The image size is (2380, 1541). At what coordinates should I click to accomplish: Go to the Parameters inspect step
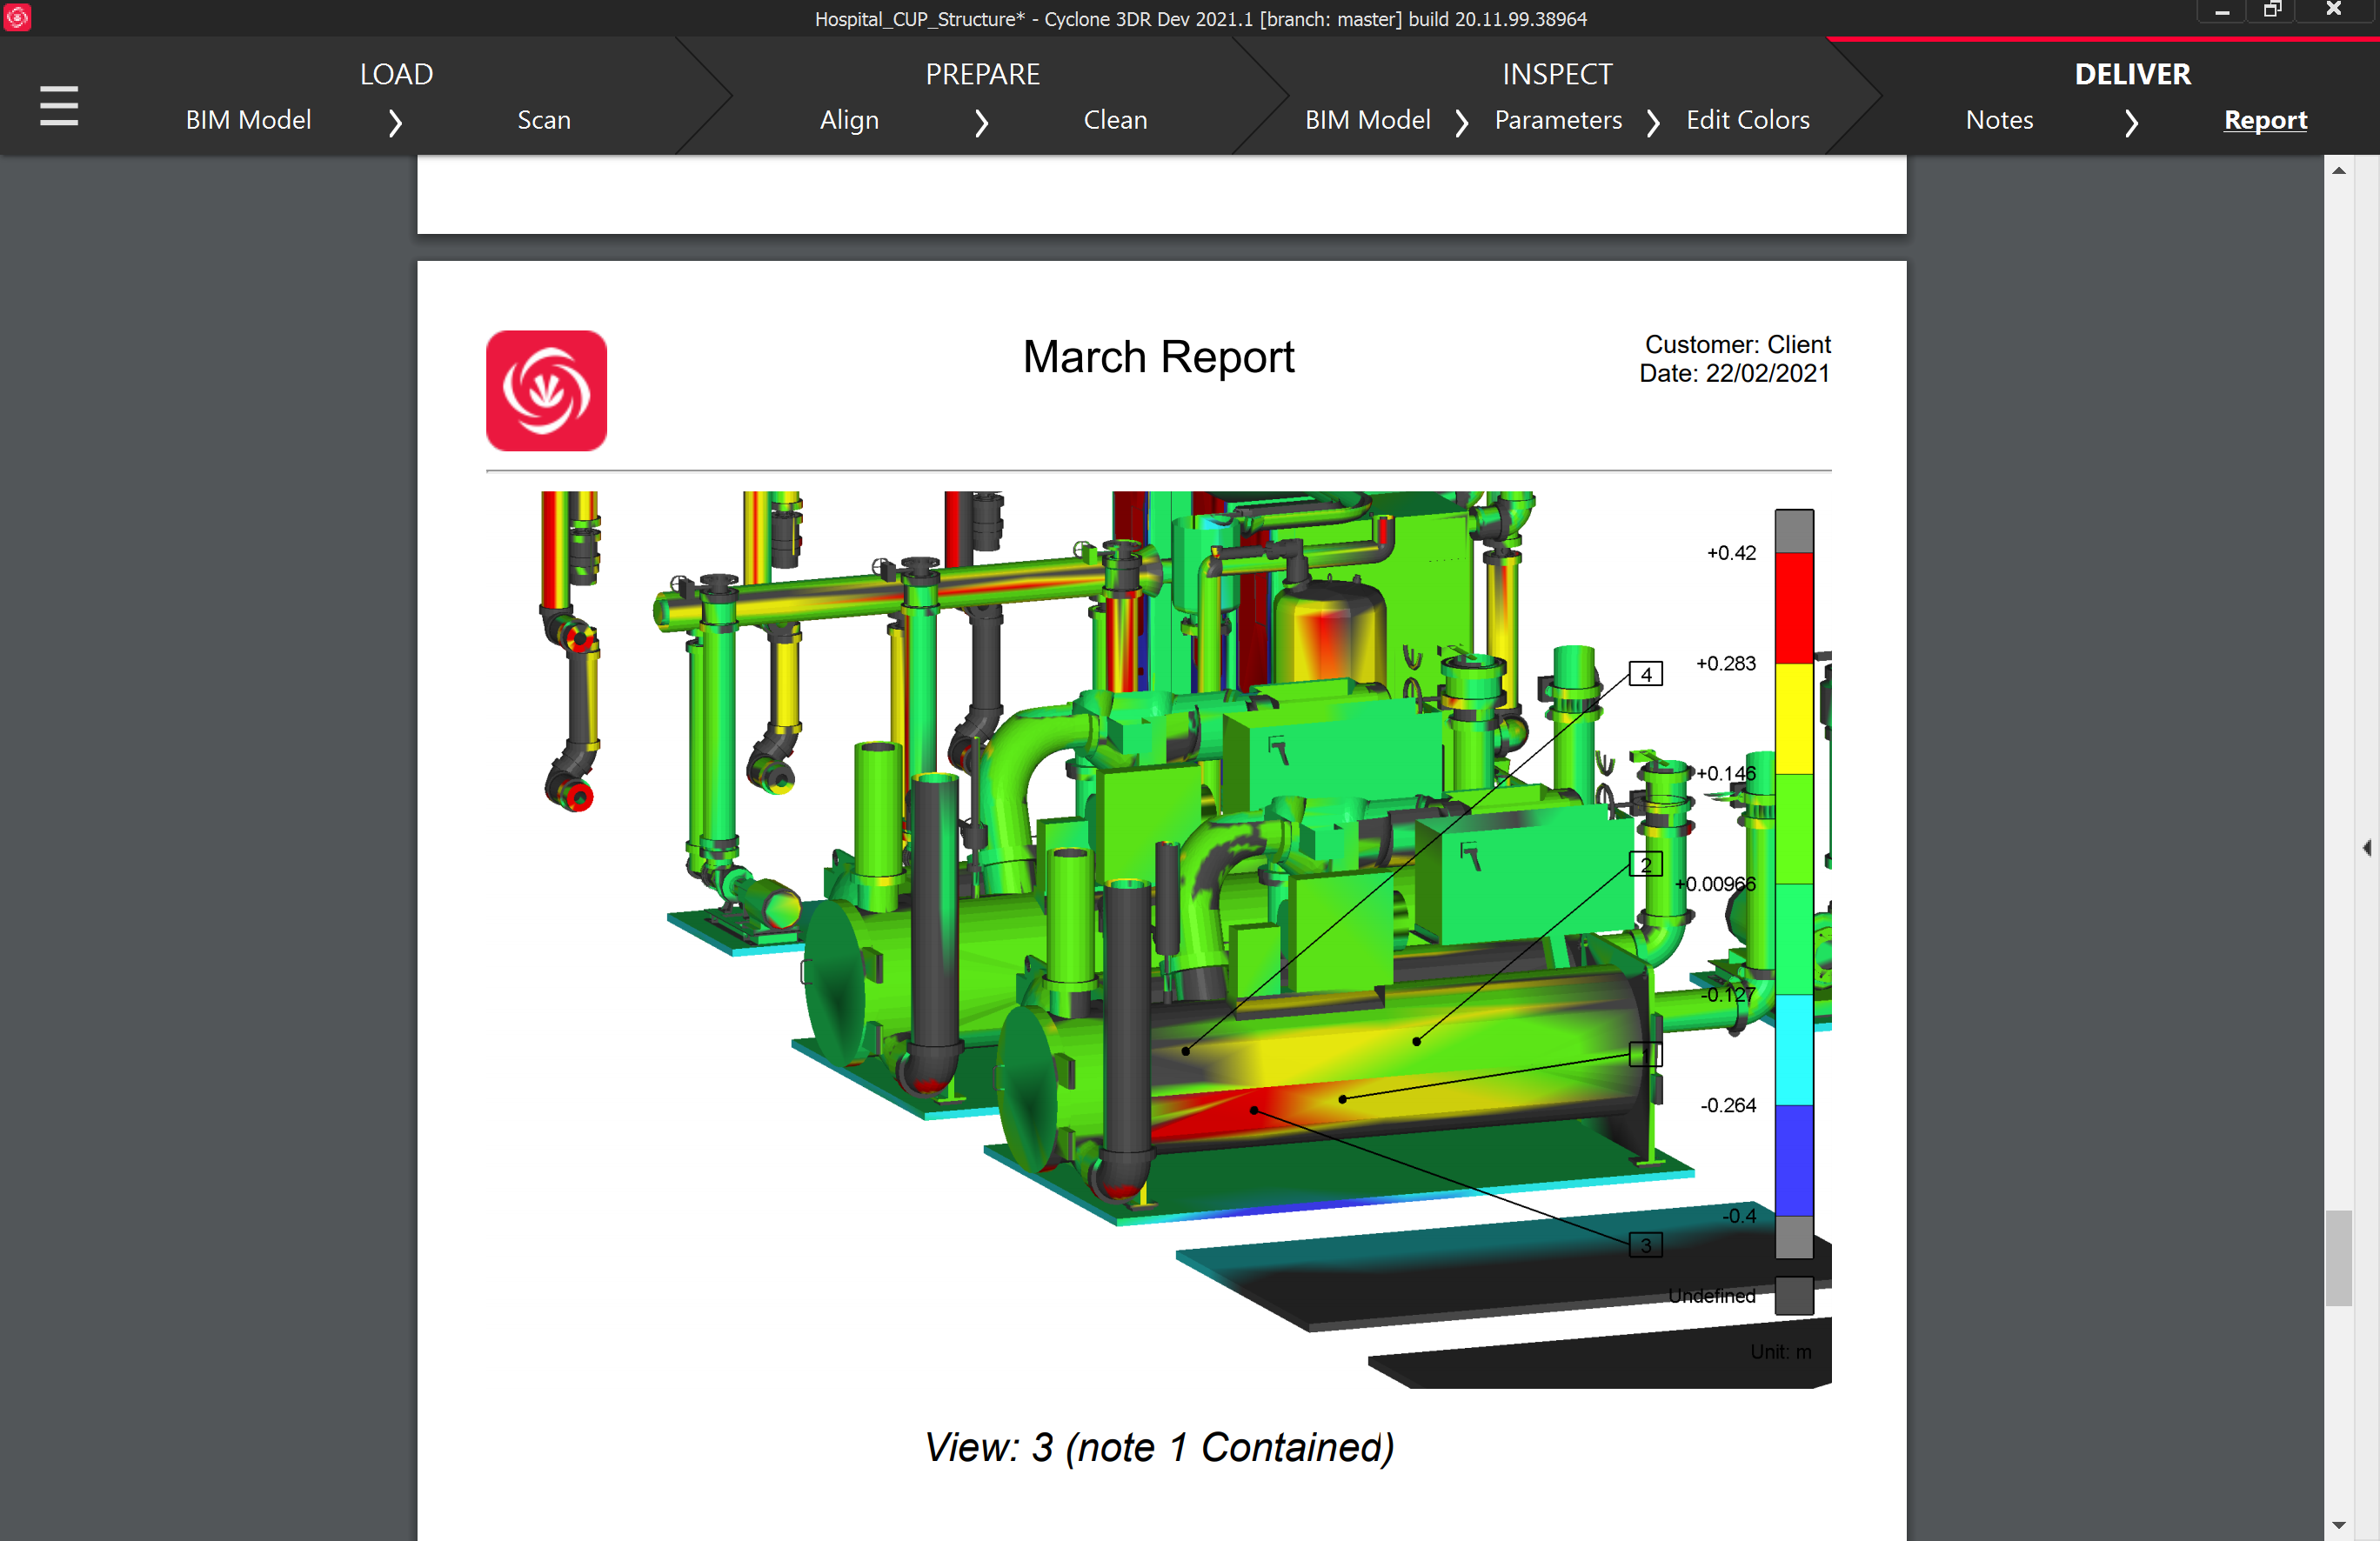pyautogui.click(x=1557, y=120)
